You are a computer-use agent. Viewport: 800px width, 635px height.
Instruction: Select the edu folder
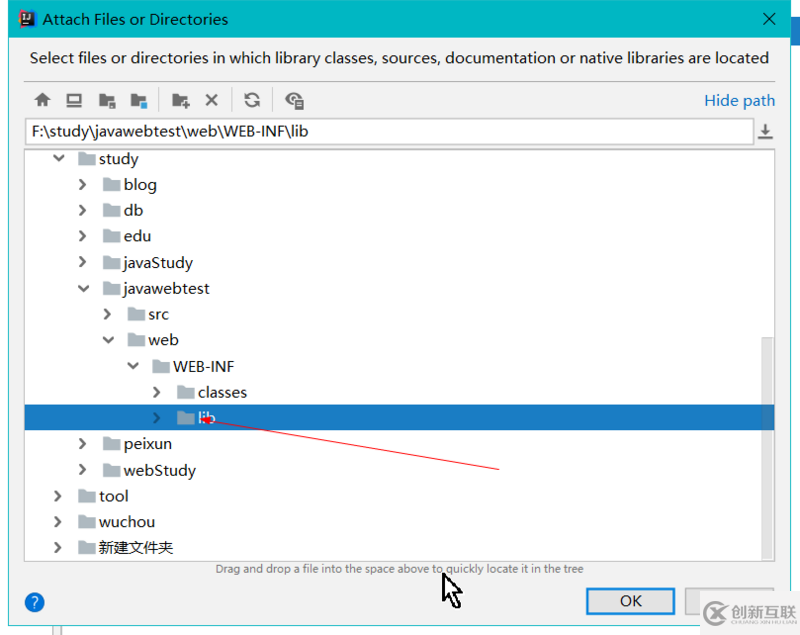[x=127, y=236]
